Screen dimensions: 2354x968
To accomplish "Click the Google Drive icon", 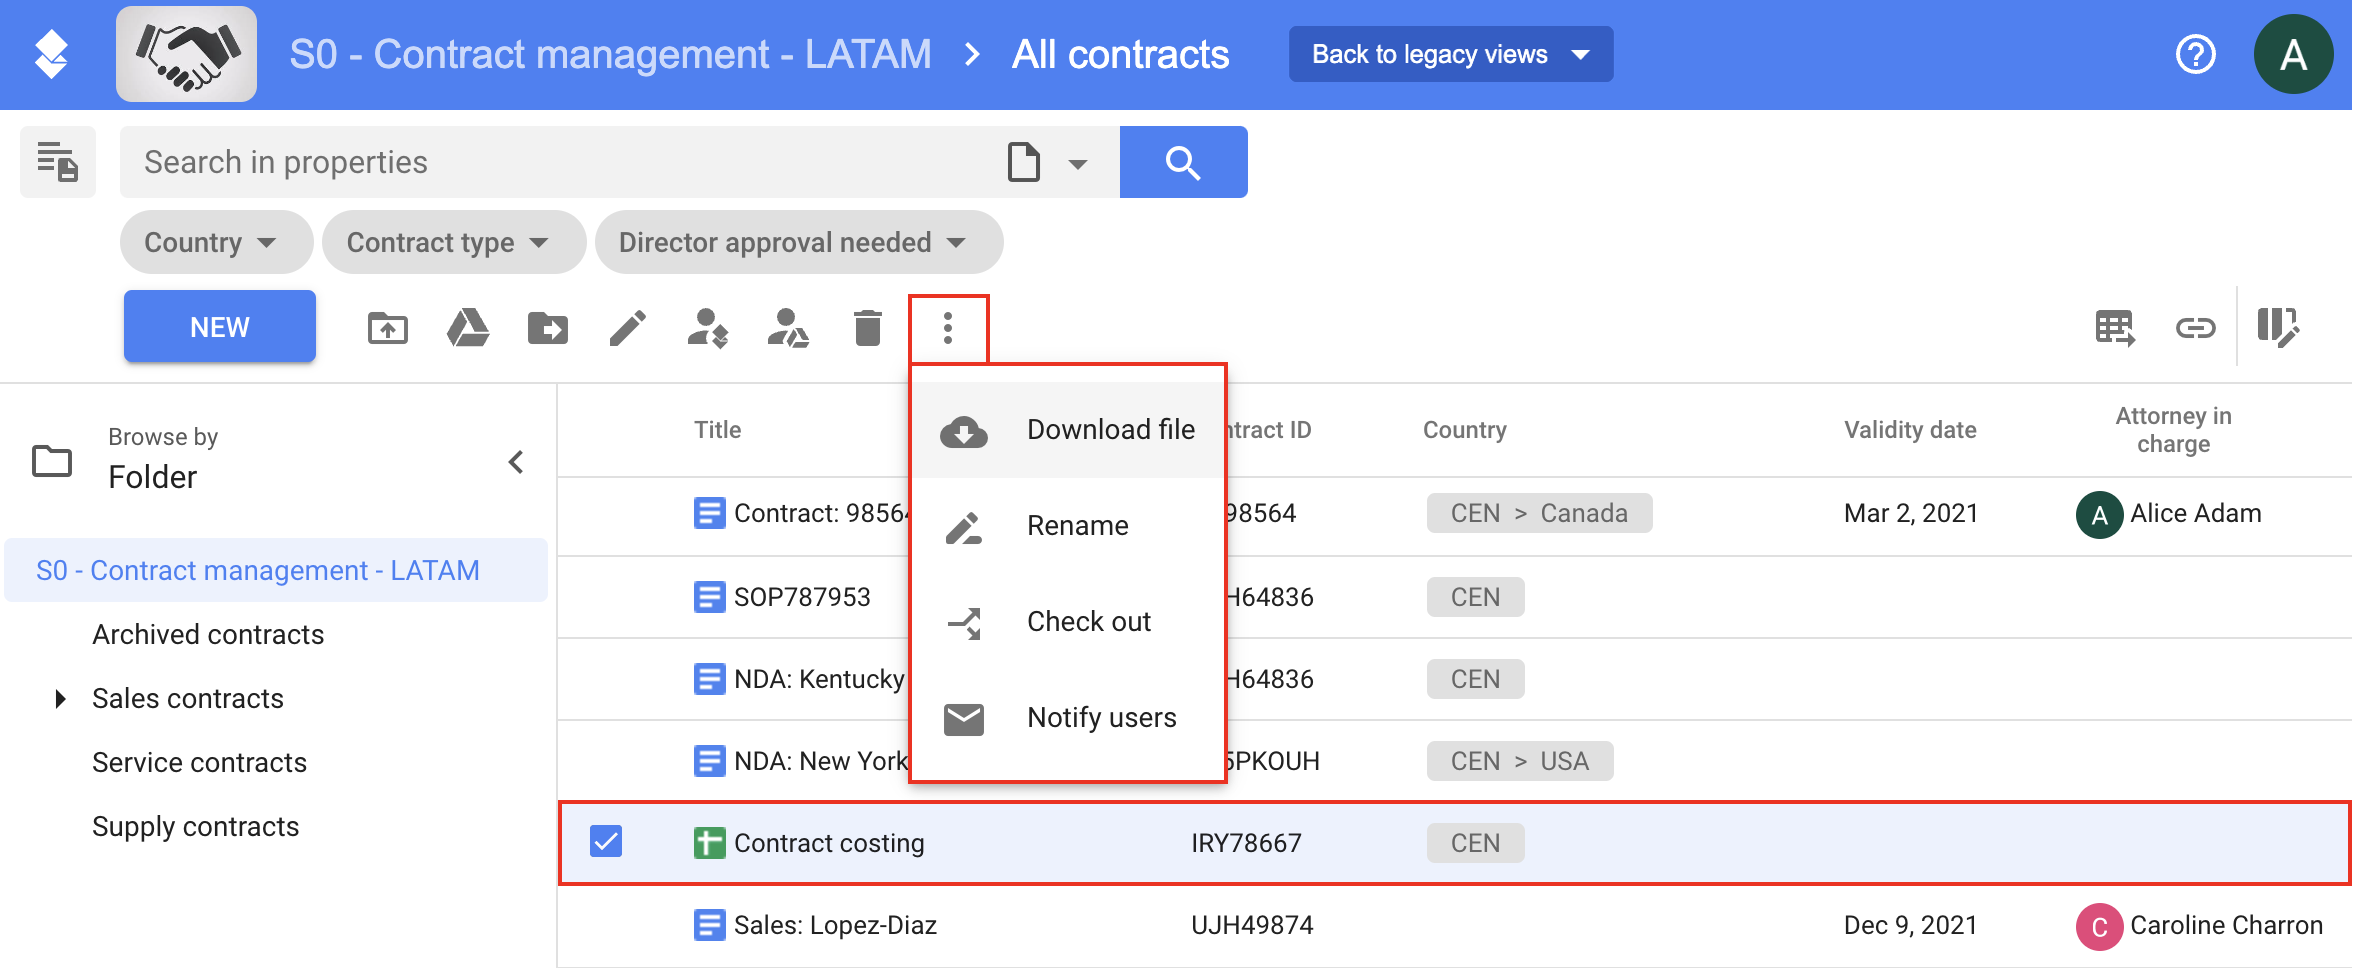I will click(468, 328).
